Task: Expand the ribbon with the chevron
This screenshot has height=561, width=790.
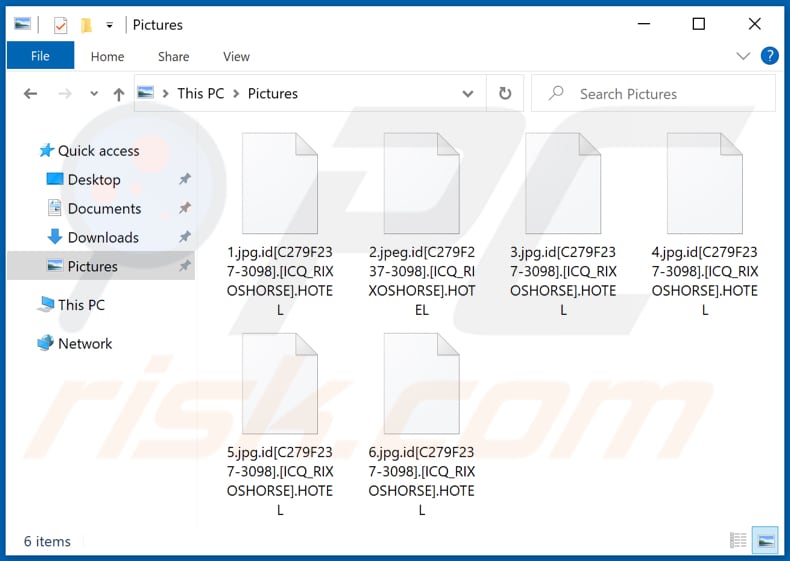Action: [x=743, y=56]
